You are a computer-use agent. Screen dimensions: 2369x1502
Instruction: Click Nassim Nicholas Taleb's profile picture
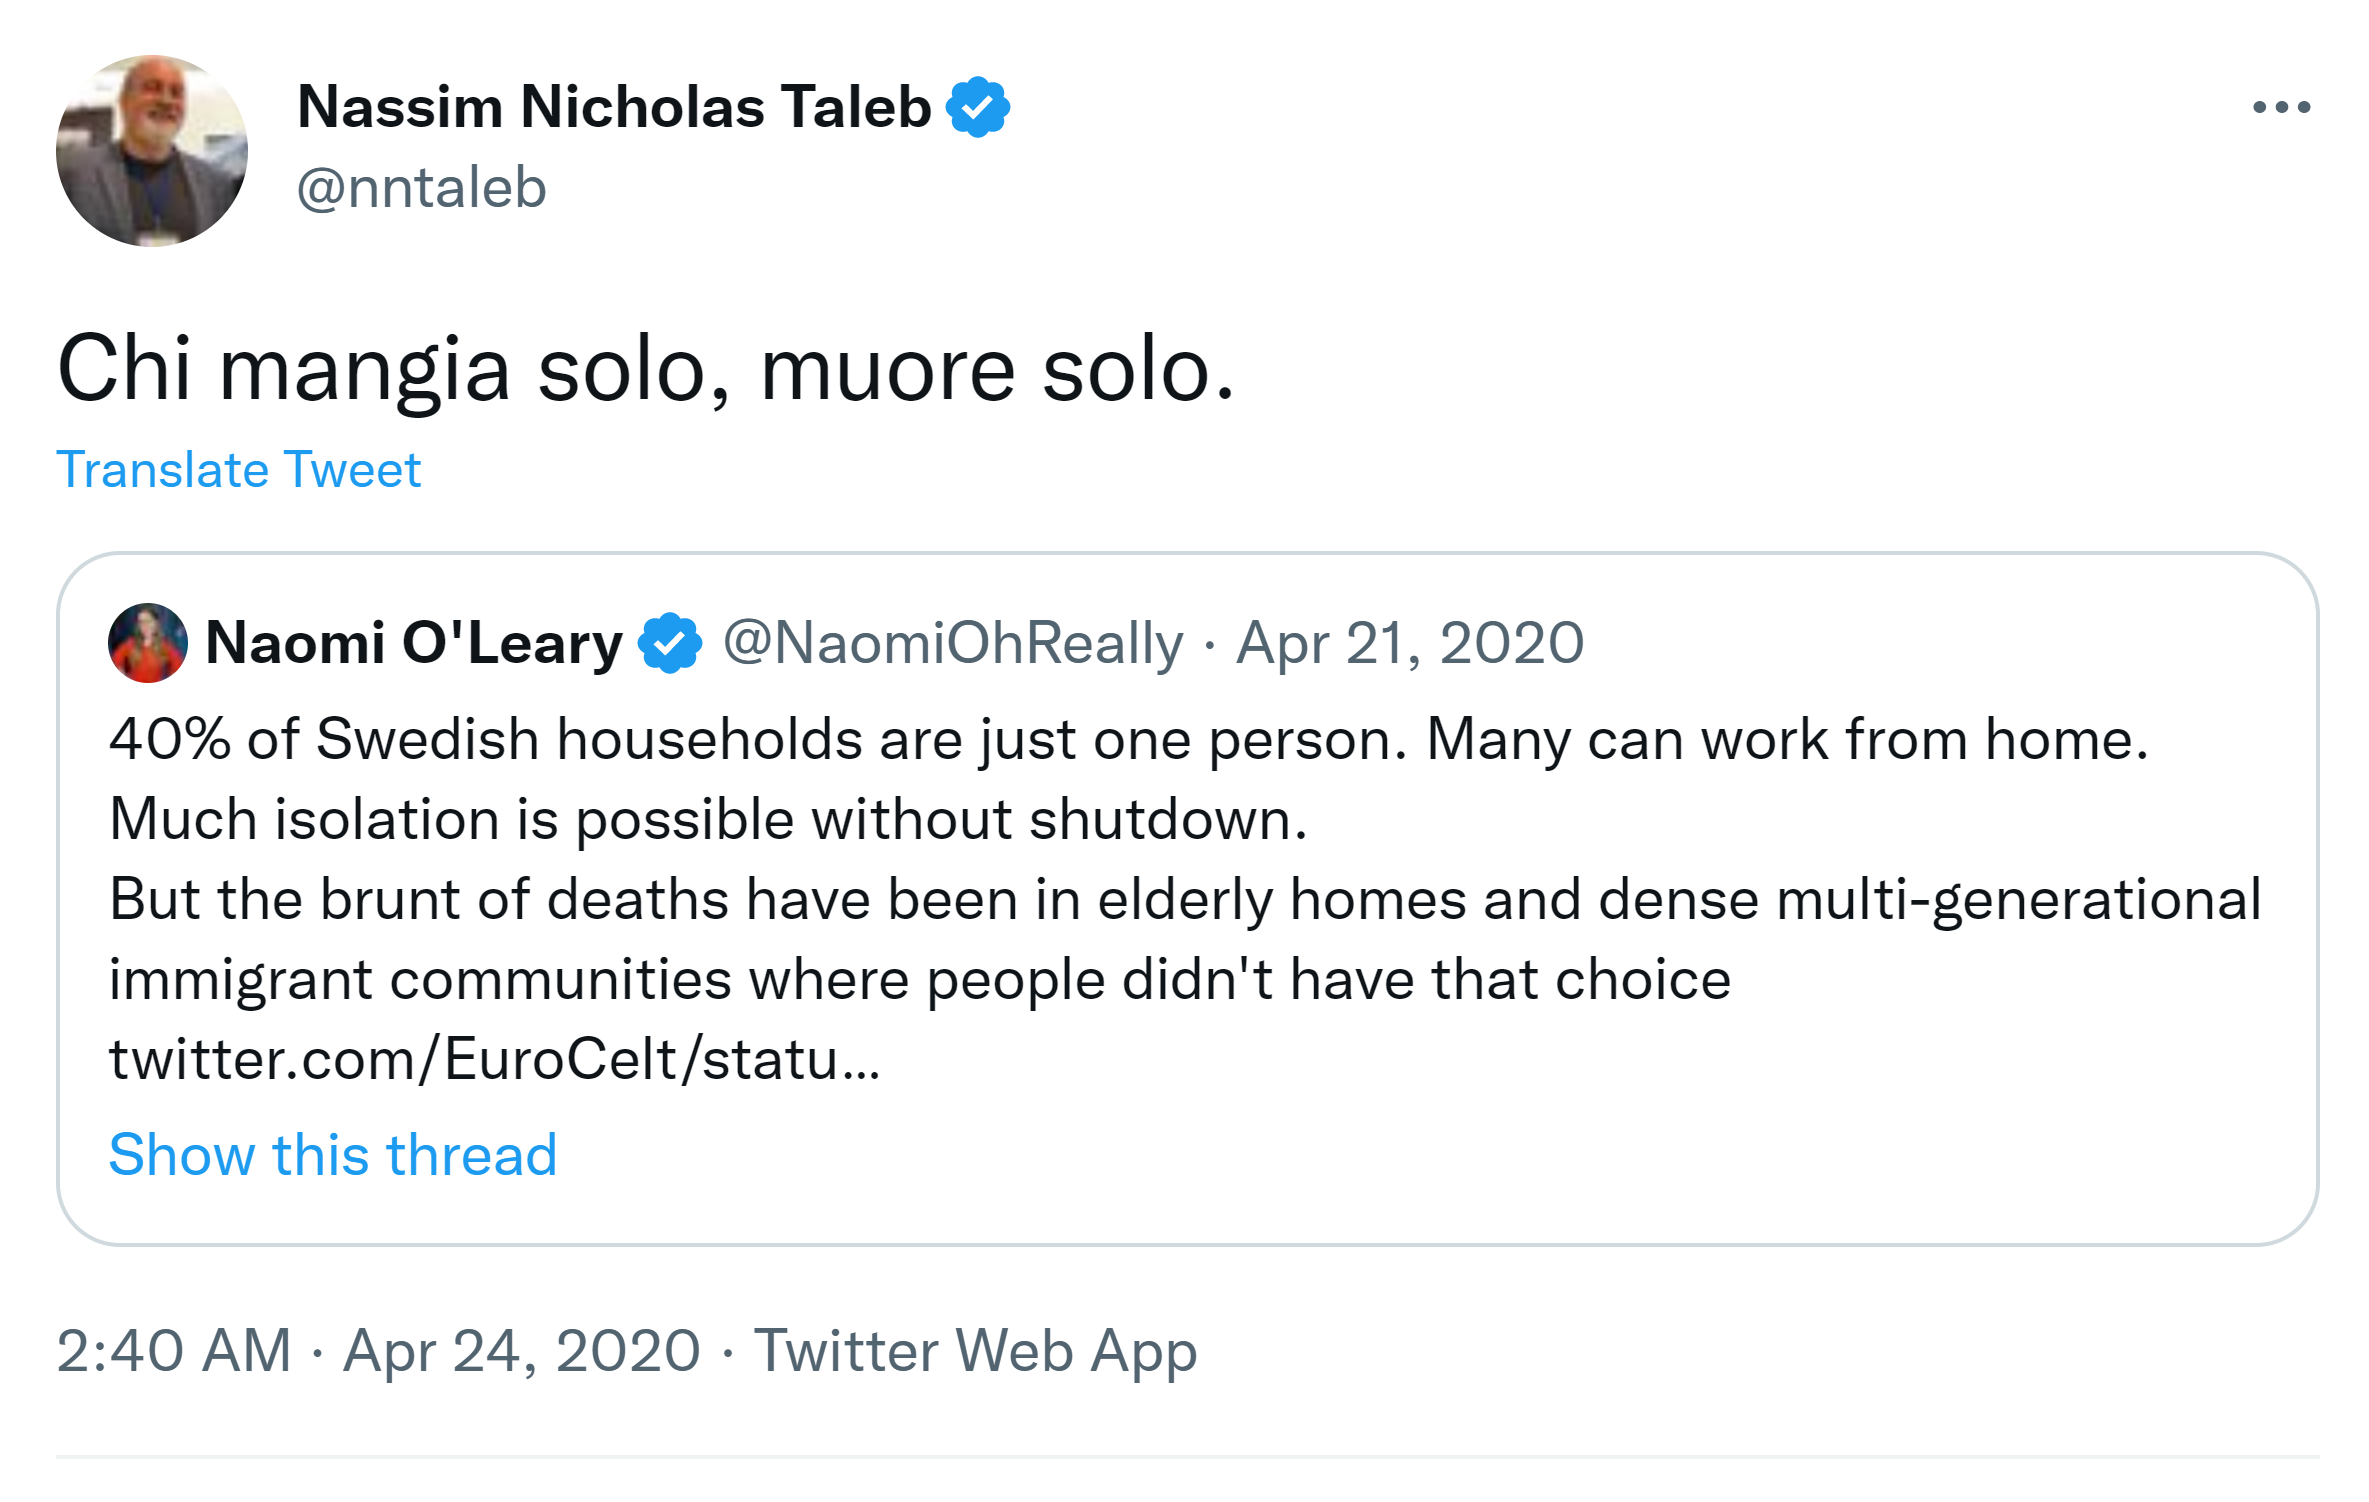click(x=151, y=151)
